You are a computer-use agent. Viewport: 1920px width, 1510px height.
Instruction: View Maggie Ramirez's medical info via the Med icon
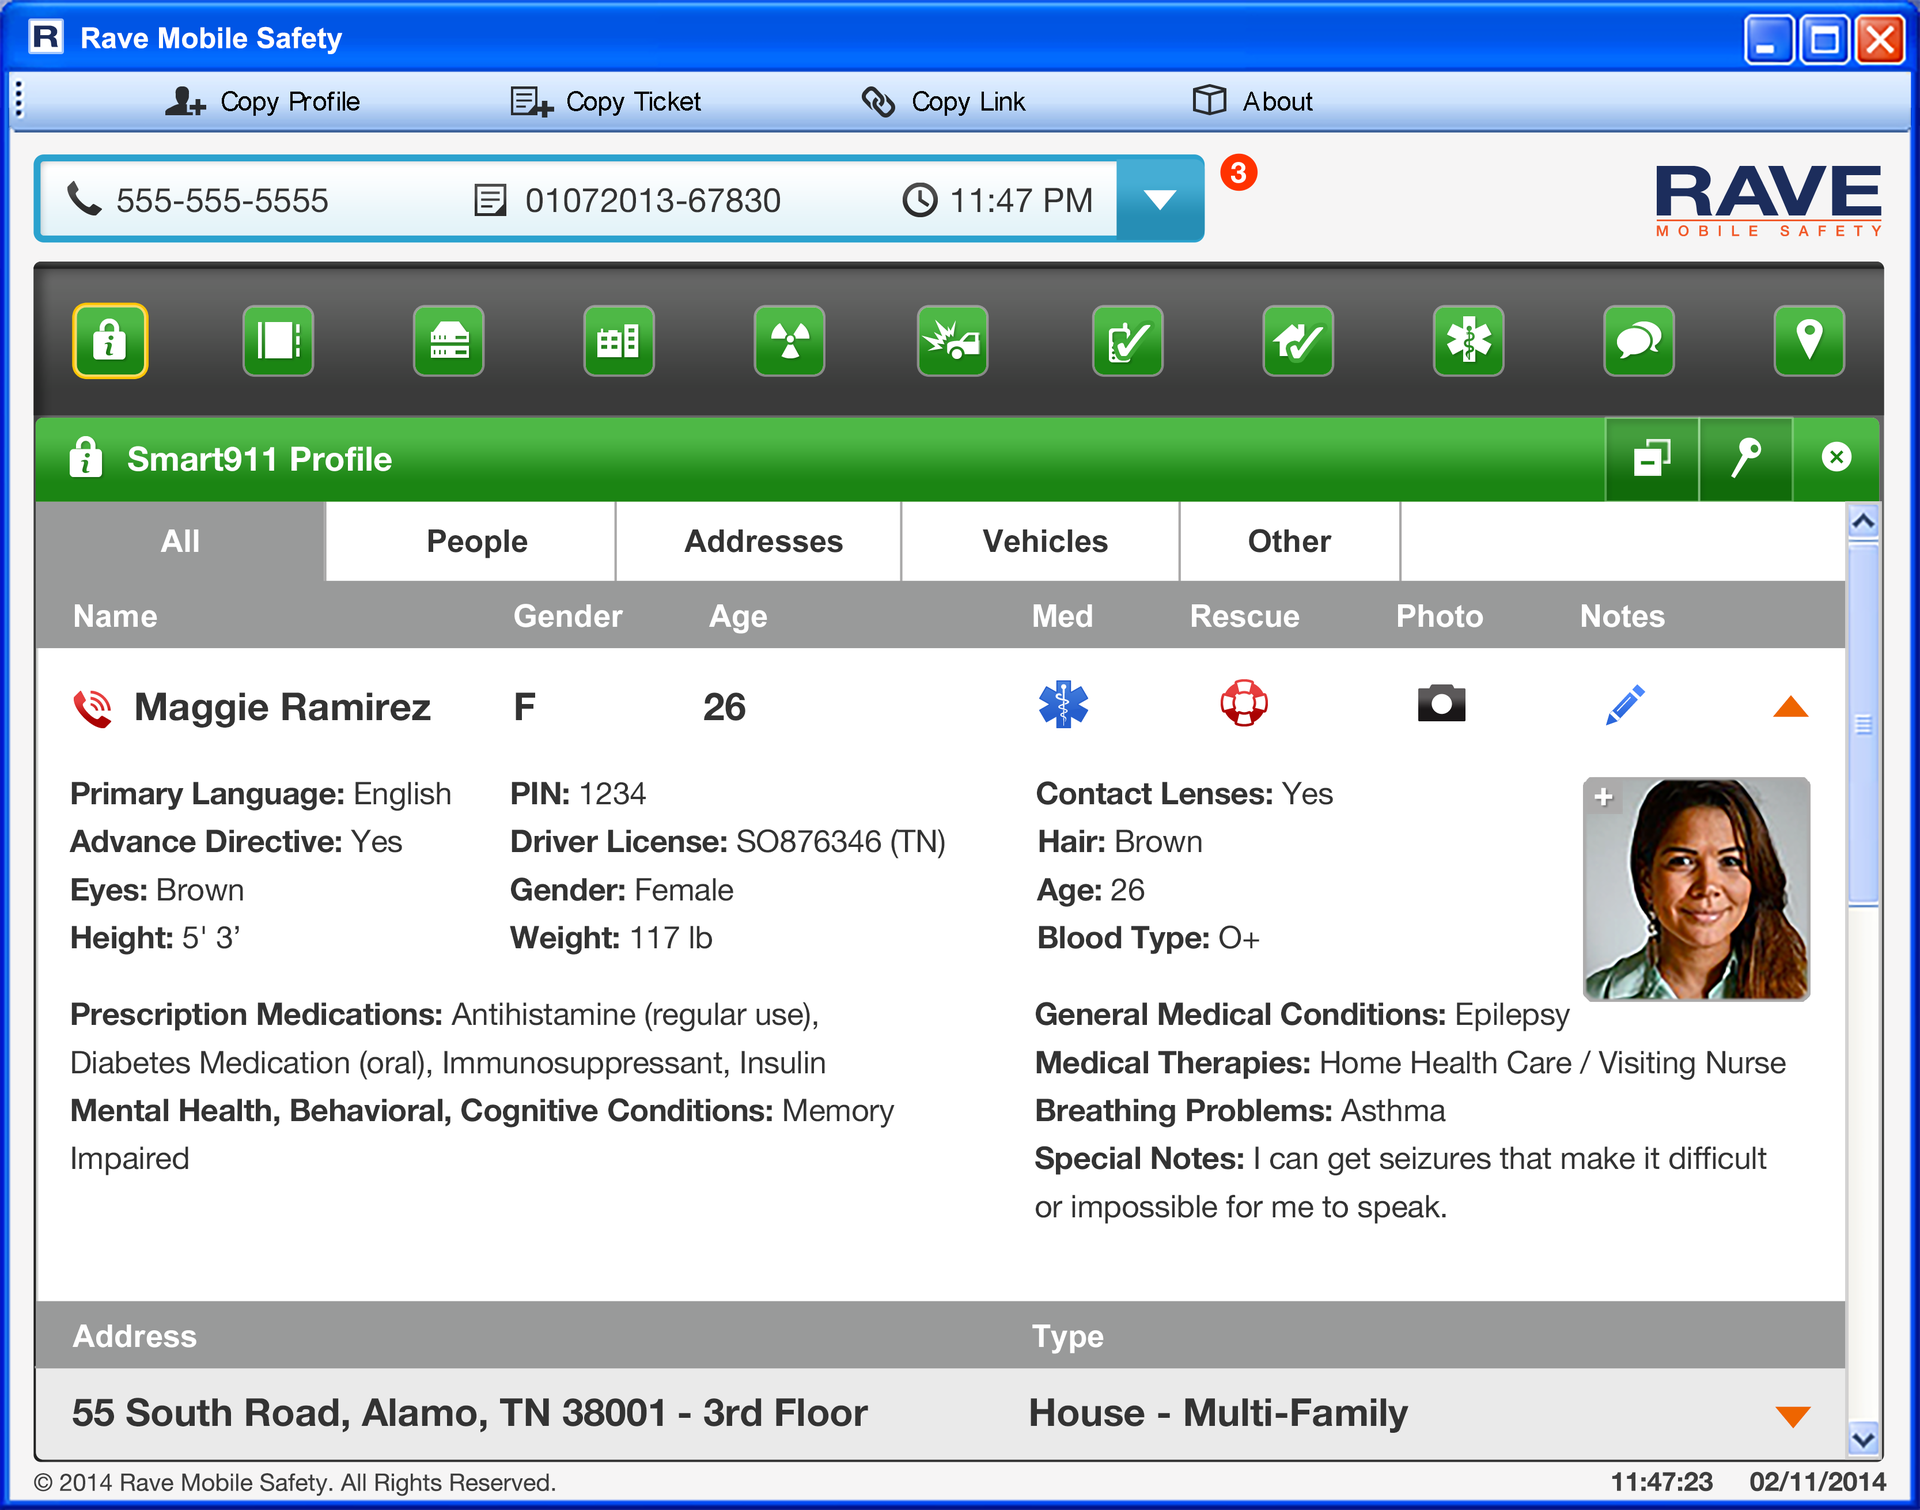tap(1064, 705)
